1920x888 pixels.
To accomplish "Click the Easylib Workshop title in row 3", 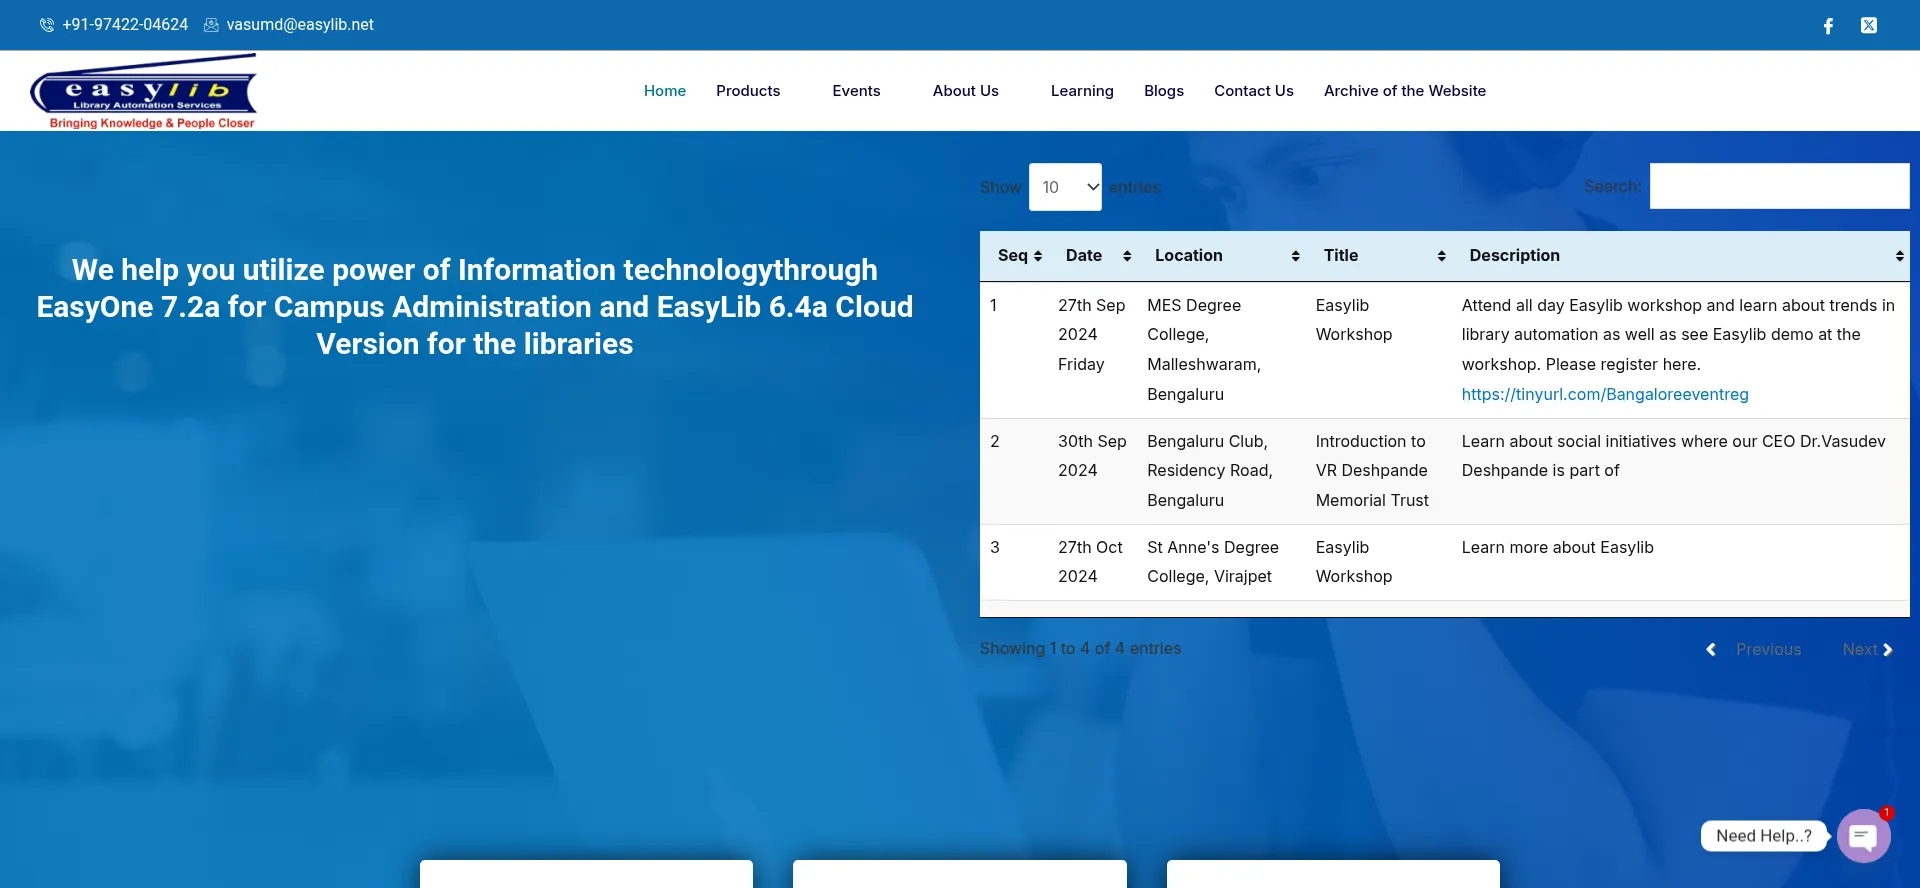I will [x=1354, y=562].
